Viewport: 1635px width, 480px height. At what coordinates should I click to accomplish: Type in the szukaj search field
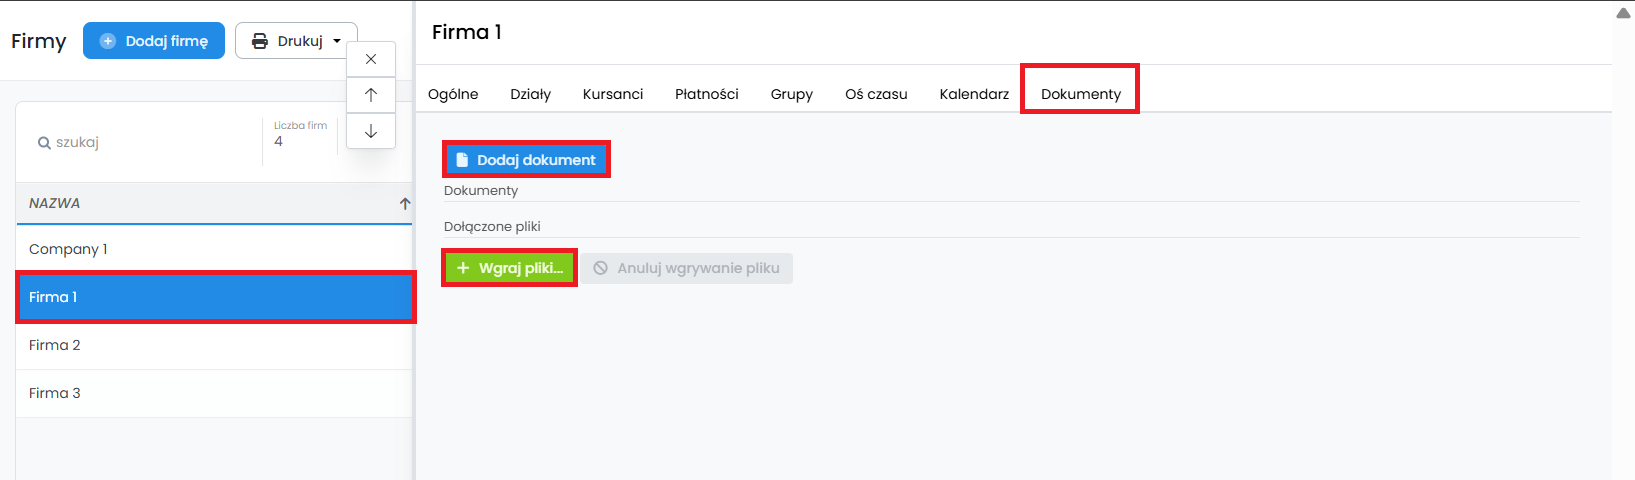[x=150, y=142]
